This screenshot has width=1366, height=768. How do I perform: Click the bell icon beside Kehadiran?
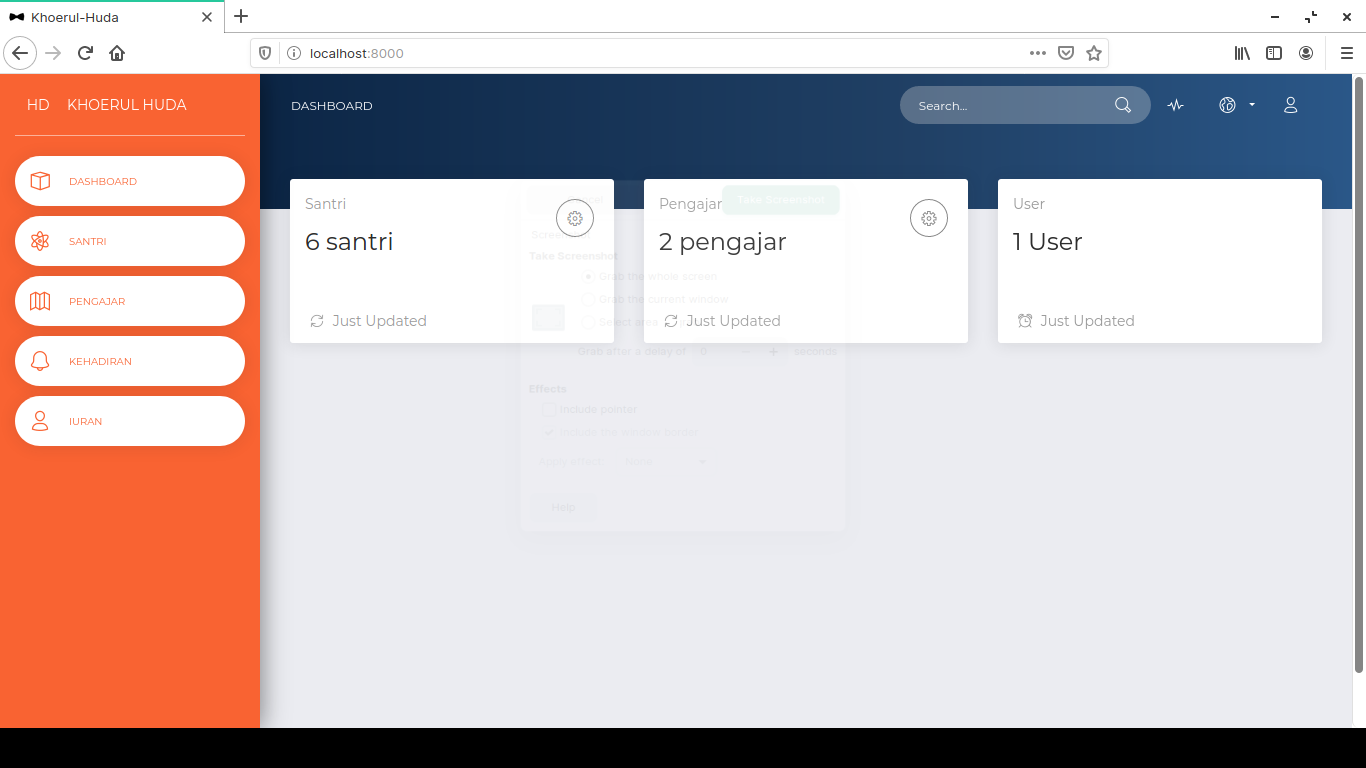40,361
